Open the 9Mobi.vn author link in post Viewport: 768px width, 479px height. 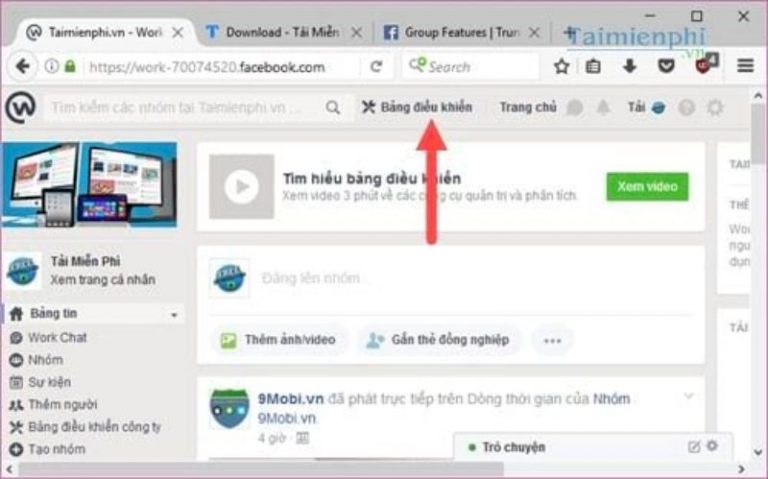pos(291,399)
